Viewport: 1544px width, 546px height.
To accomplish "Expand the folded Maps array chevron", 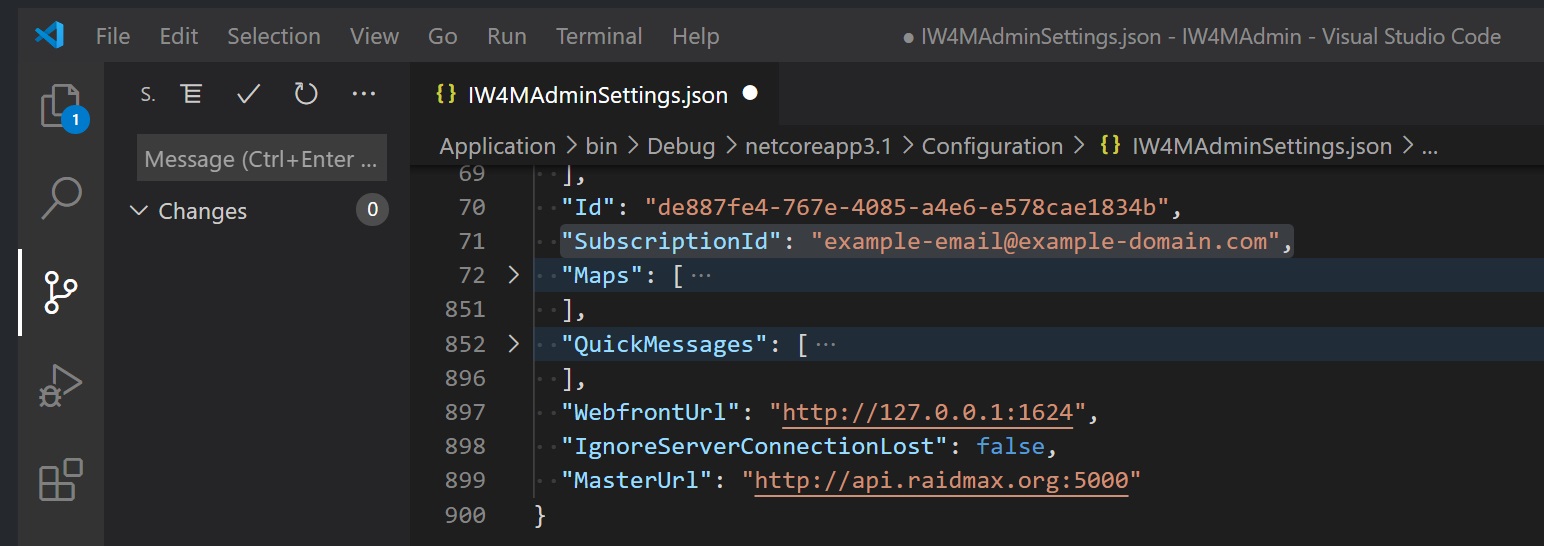I will click(513, 275).
